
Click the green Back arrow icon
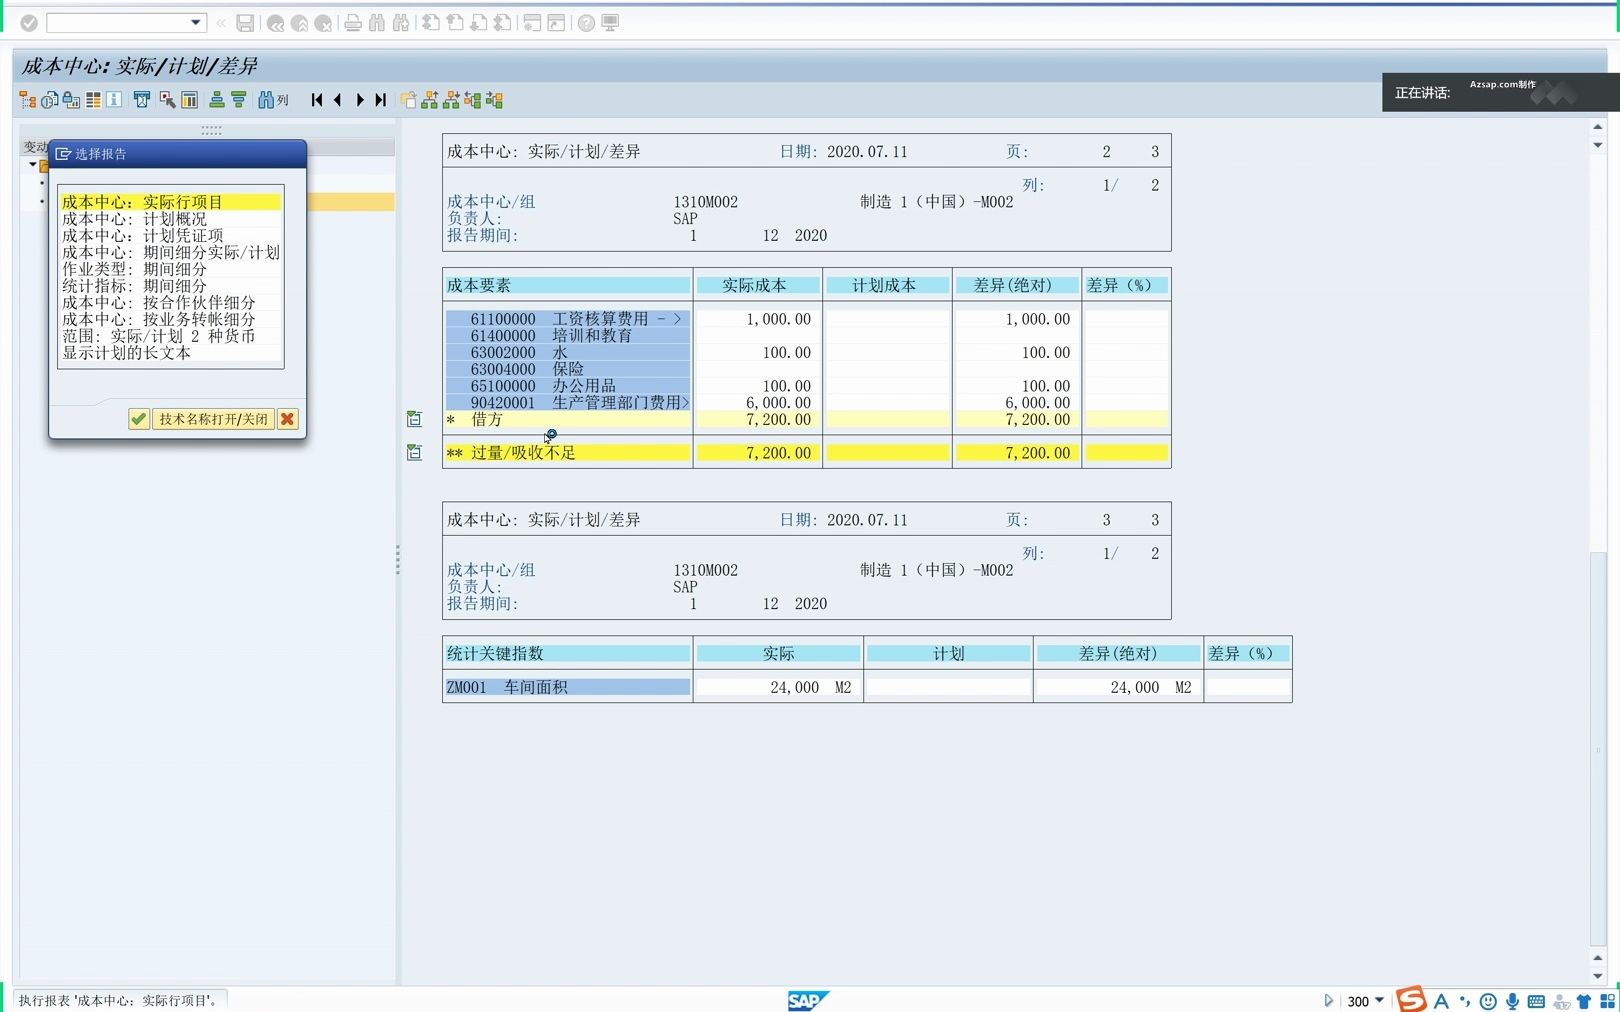click(x=275, y=23)
